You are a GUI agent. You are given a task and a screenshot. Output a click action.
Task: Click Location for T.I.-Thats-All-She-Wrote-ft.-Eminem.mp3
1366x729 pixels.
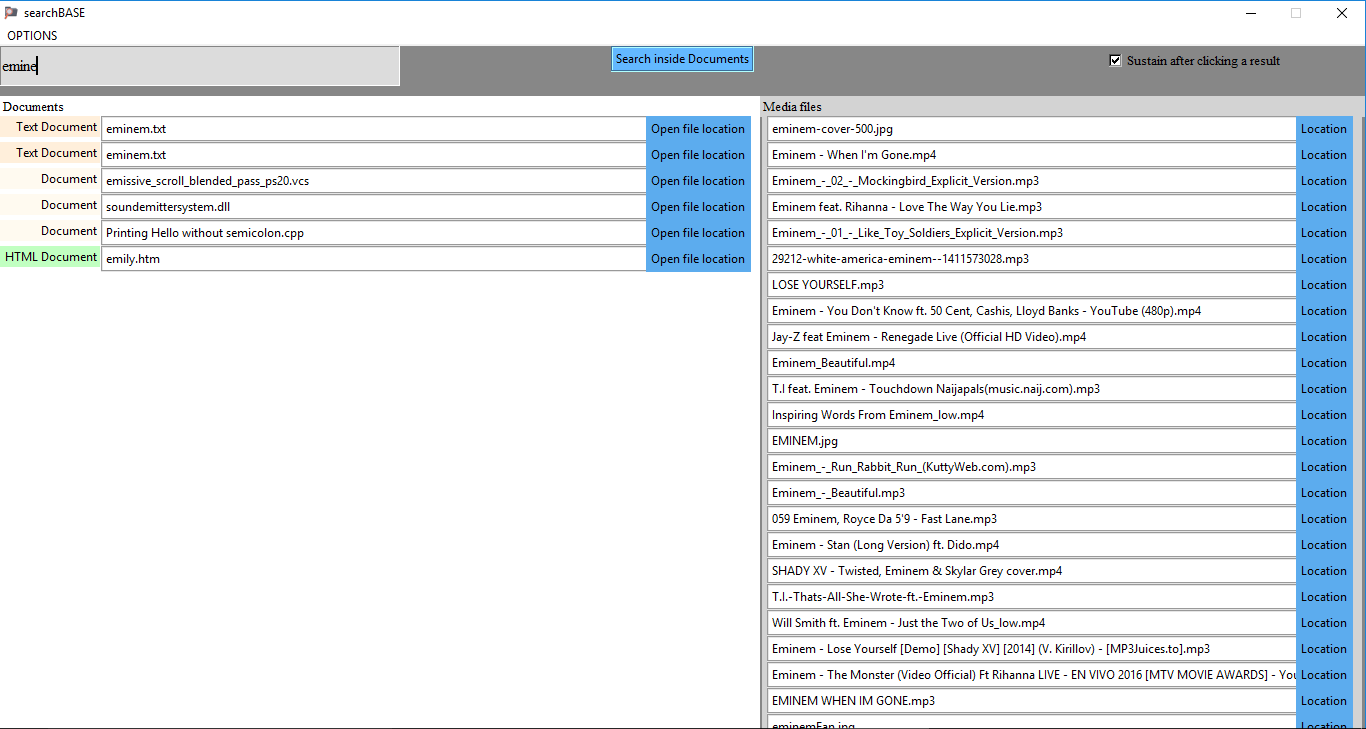click(x=1324, y=597)
